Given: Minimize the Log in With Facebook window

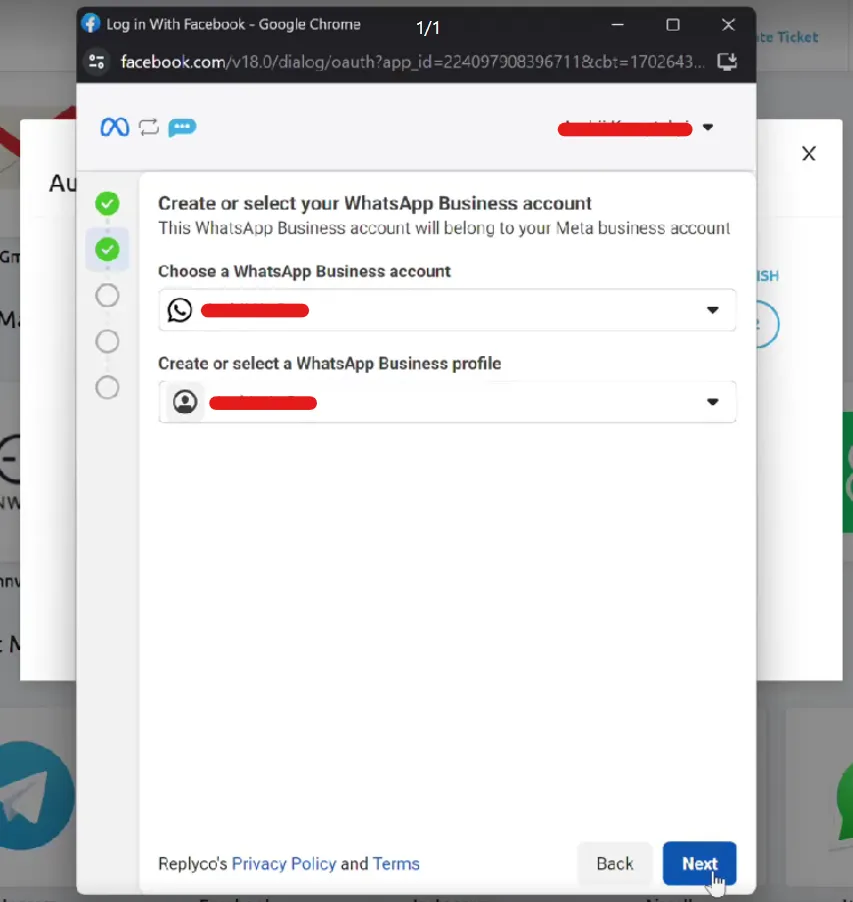Looking at the screenshot, I should click(x=617, y=25).
